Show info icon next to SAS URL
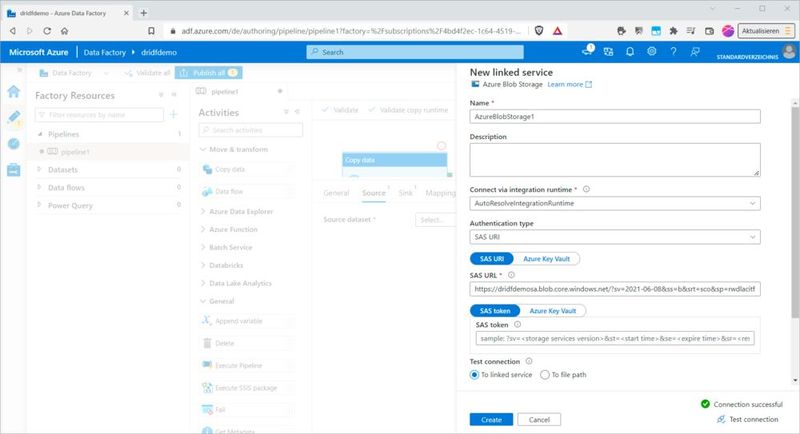This screenshot has width=800, height=434. point(511,275)
